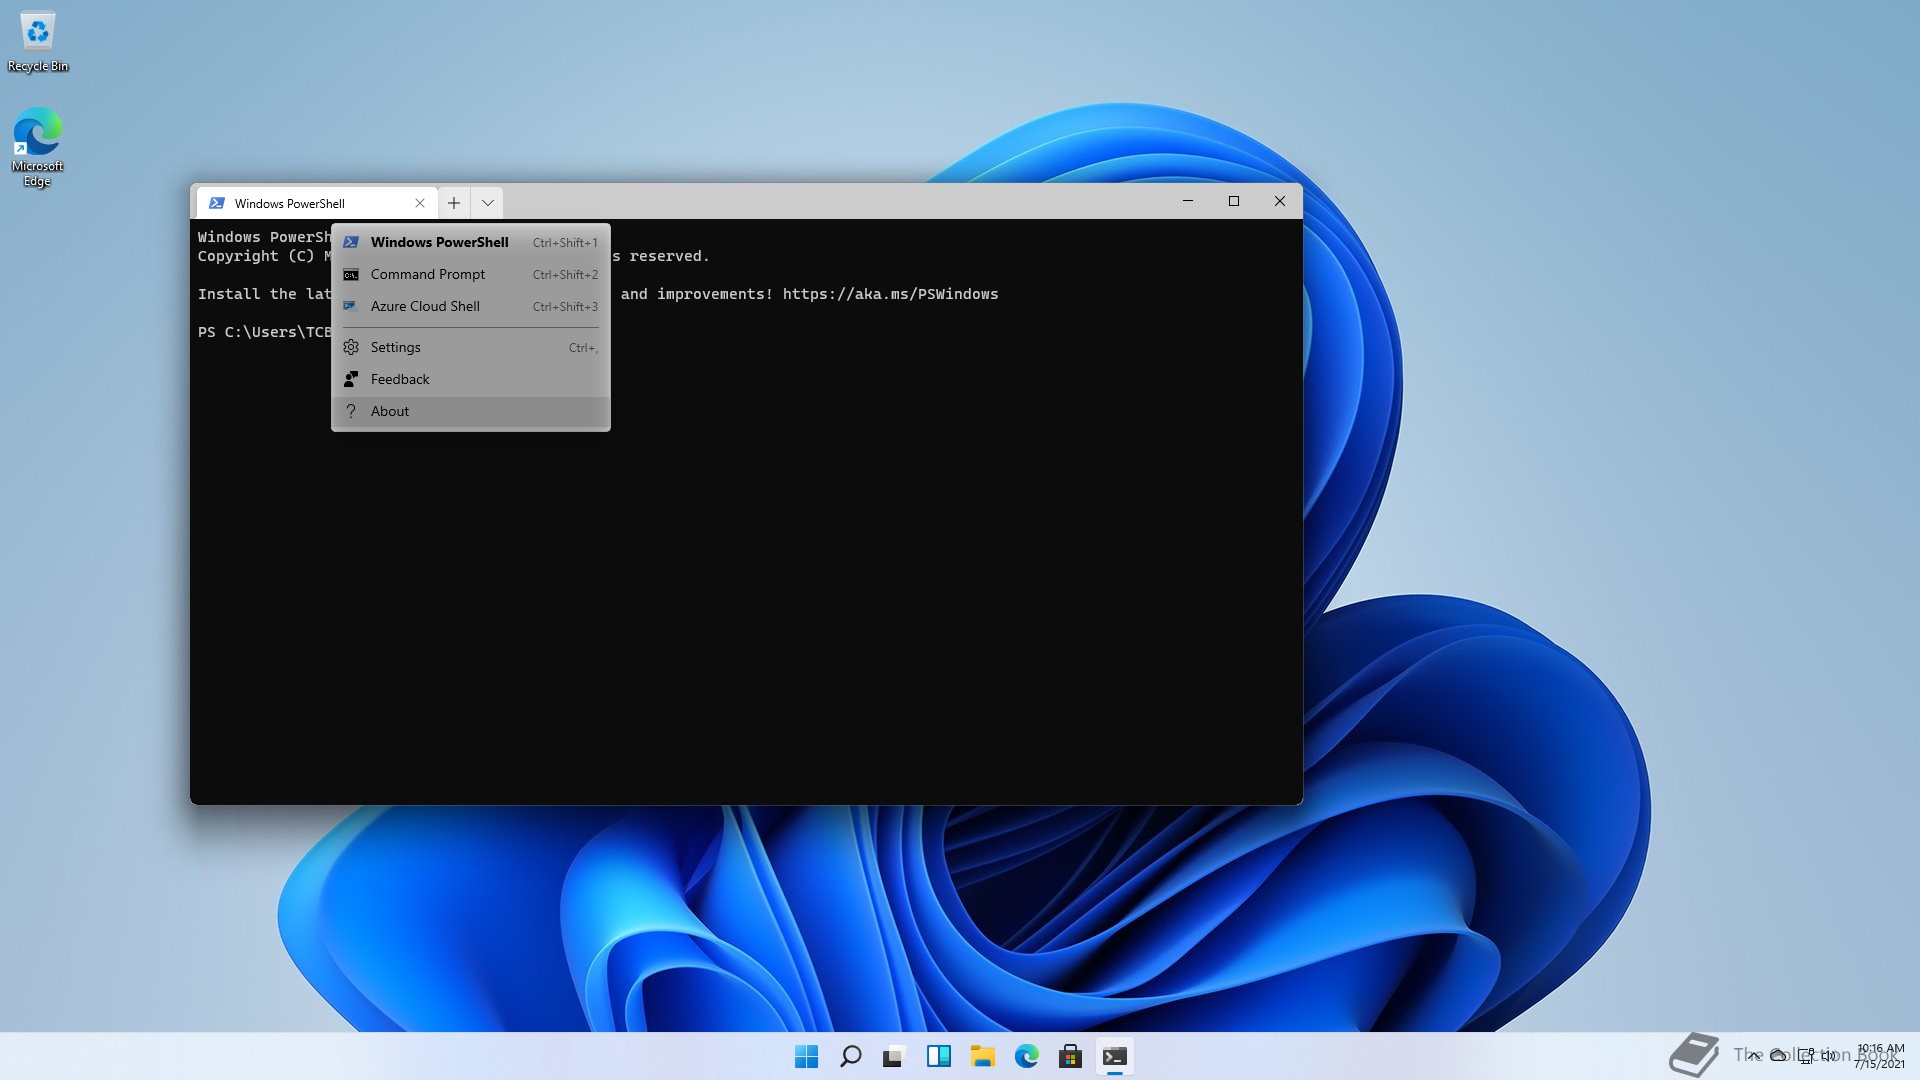Screen dimensions: 1920x1080
Task: Close the Windows Terminal window
Action: [x=1280, y=201]
